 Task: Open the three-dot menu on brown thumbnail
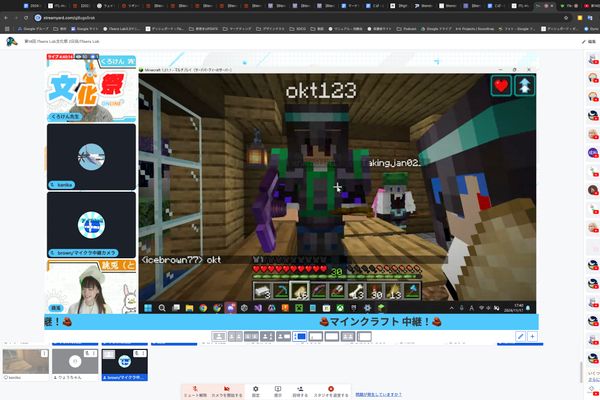[x=143, y=353]
